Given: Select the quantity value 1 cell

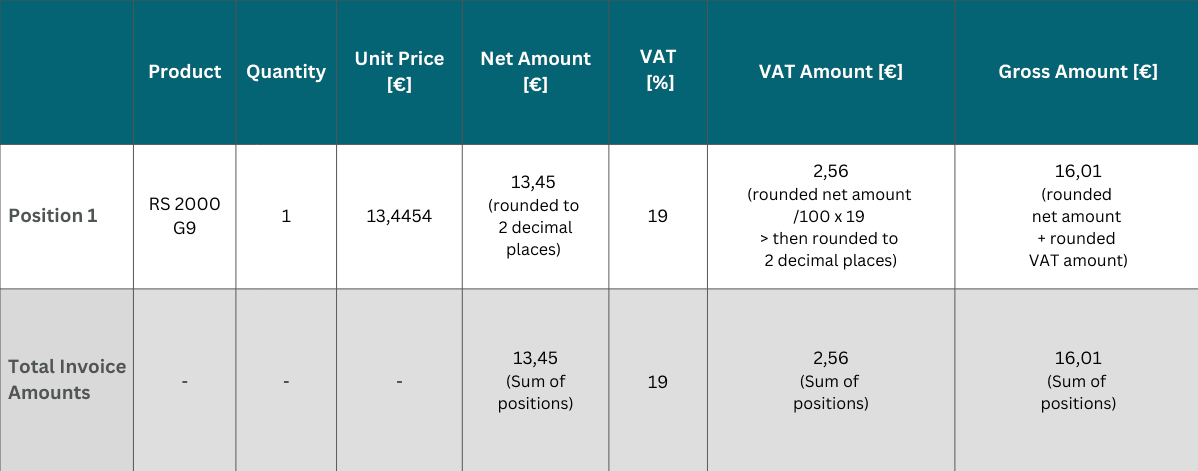Looking at the screenshot, I should pyautogui.click(x=286, y=216).
